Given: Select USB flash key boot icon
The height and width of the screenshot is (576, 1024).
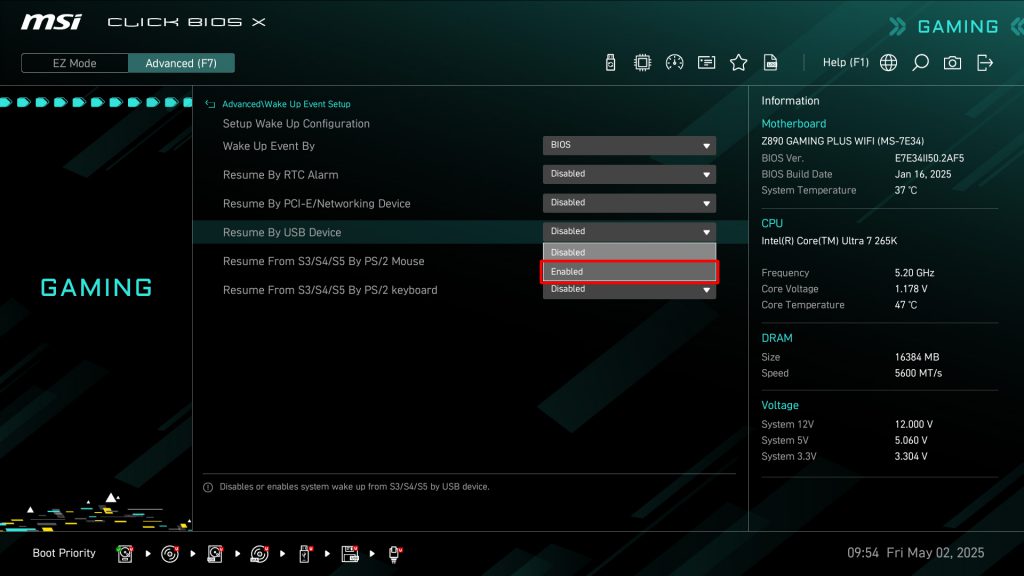Looking at the screenshot, I should [305, 554].
